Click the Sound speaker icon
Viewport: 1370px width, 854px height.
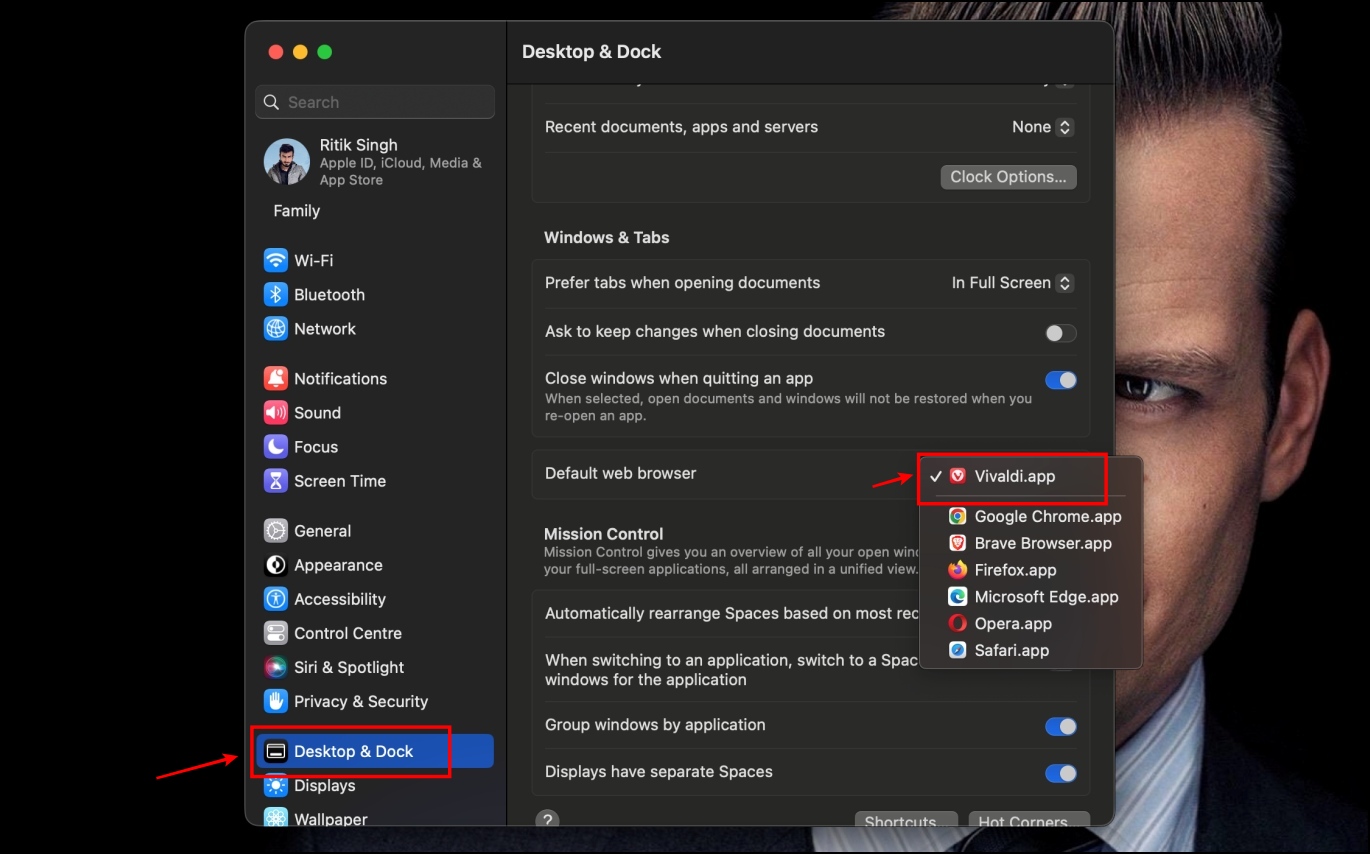coord(276,413)
